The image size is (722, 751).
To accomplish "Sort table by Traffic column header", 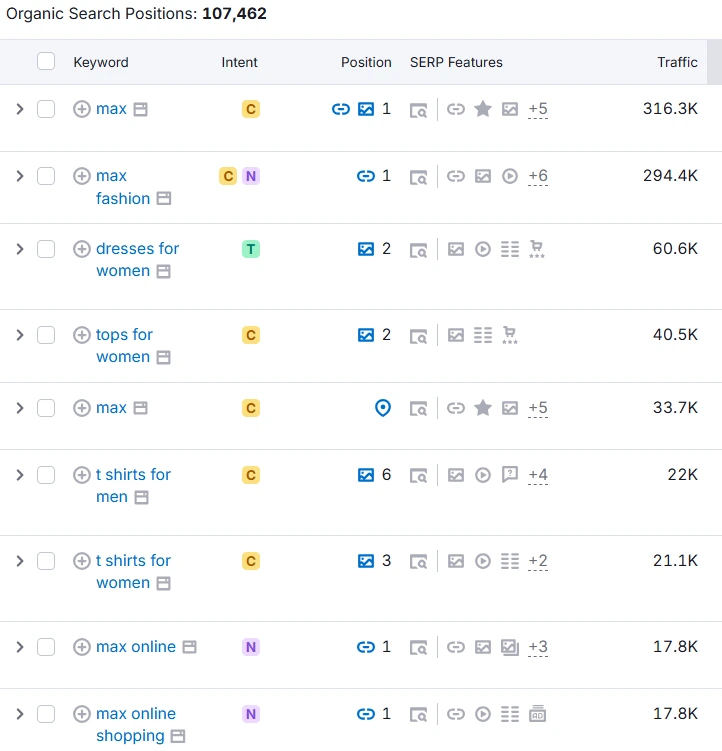I will click(677, 62).
